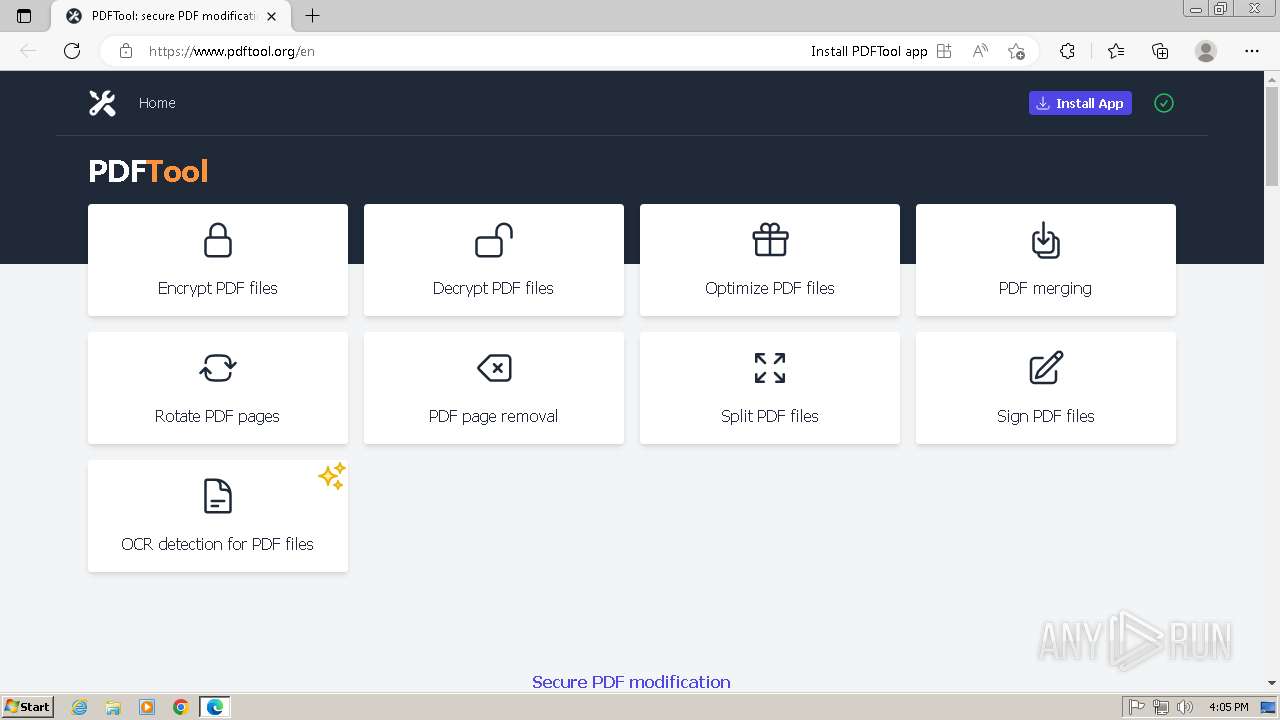Image resolution: width=1280 pixels, height=720 pixels.
Task: Open browser Collections
Action: tap(1160, 51)
